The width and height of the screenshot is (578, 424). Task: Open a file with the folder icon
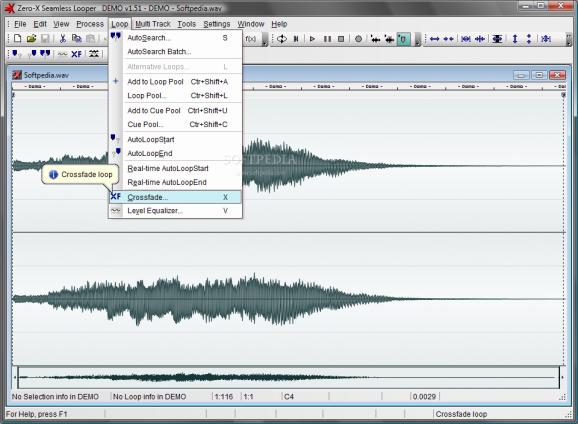coord(31,38)
